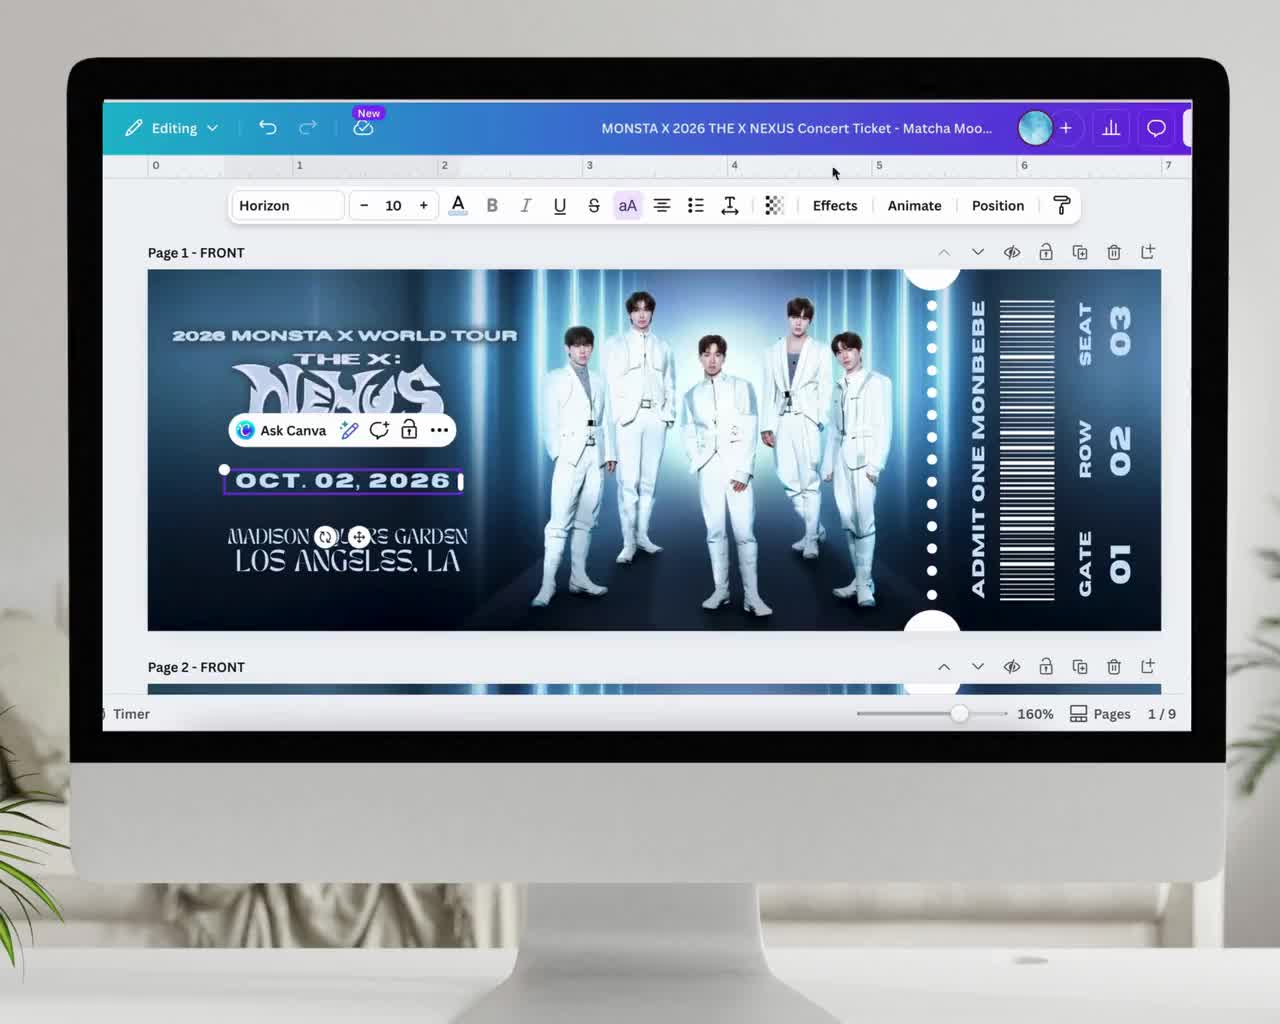Toggle strikethrough formatting
Screen dimensions: 1280x1024
[594, 205]
